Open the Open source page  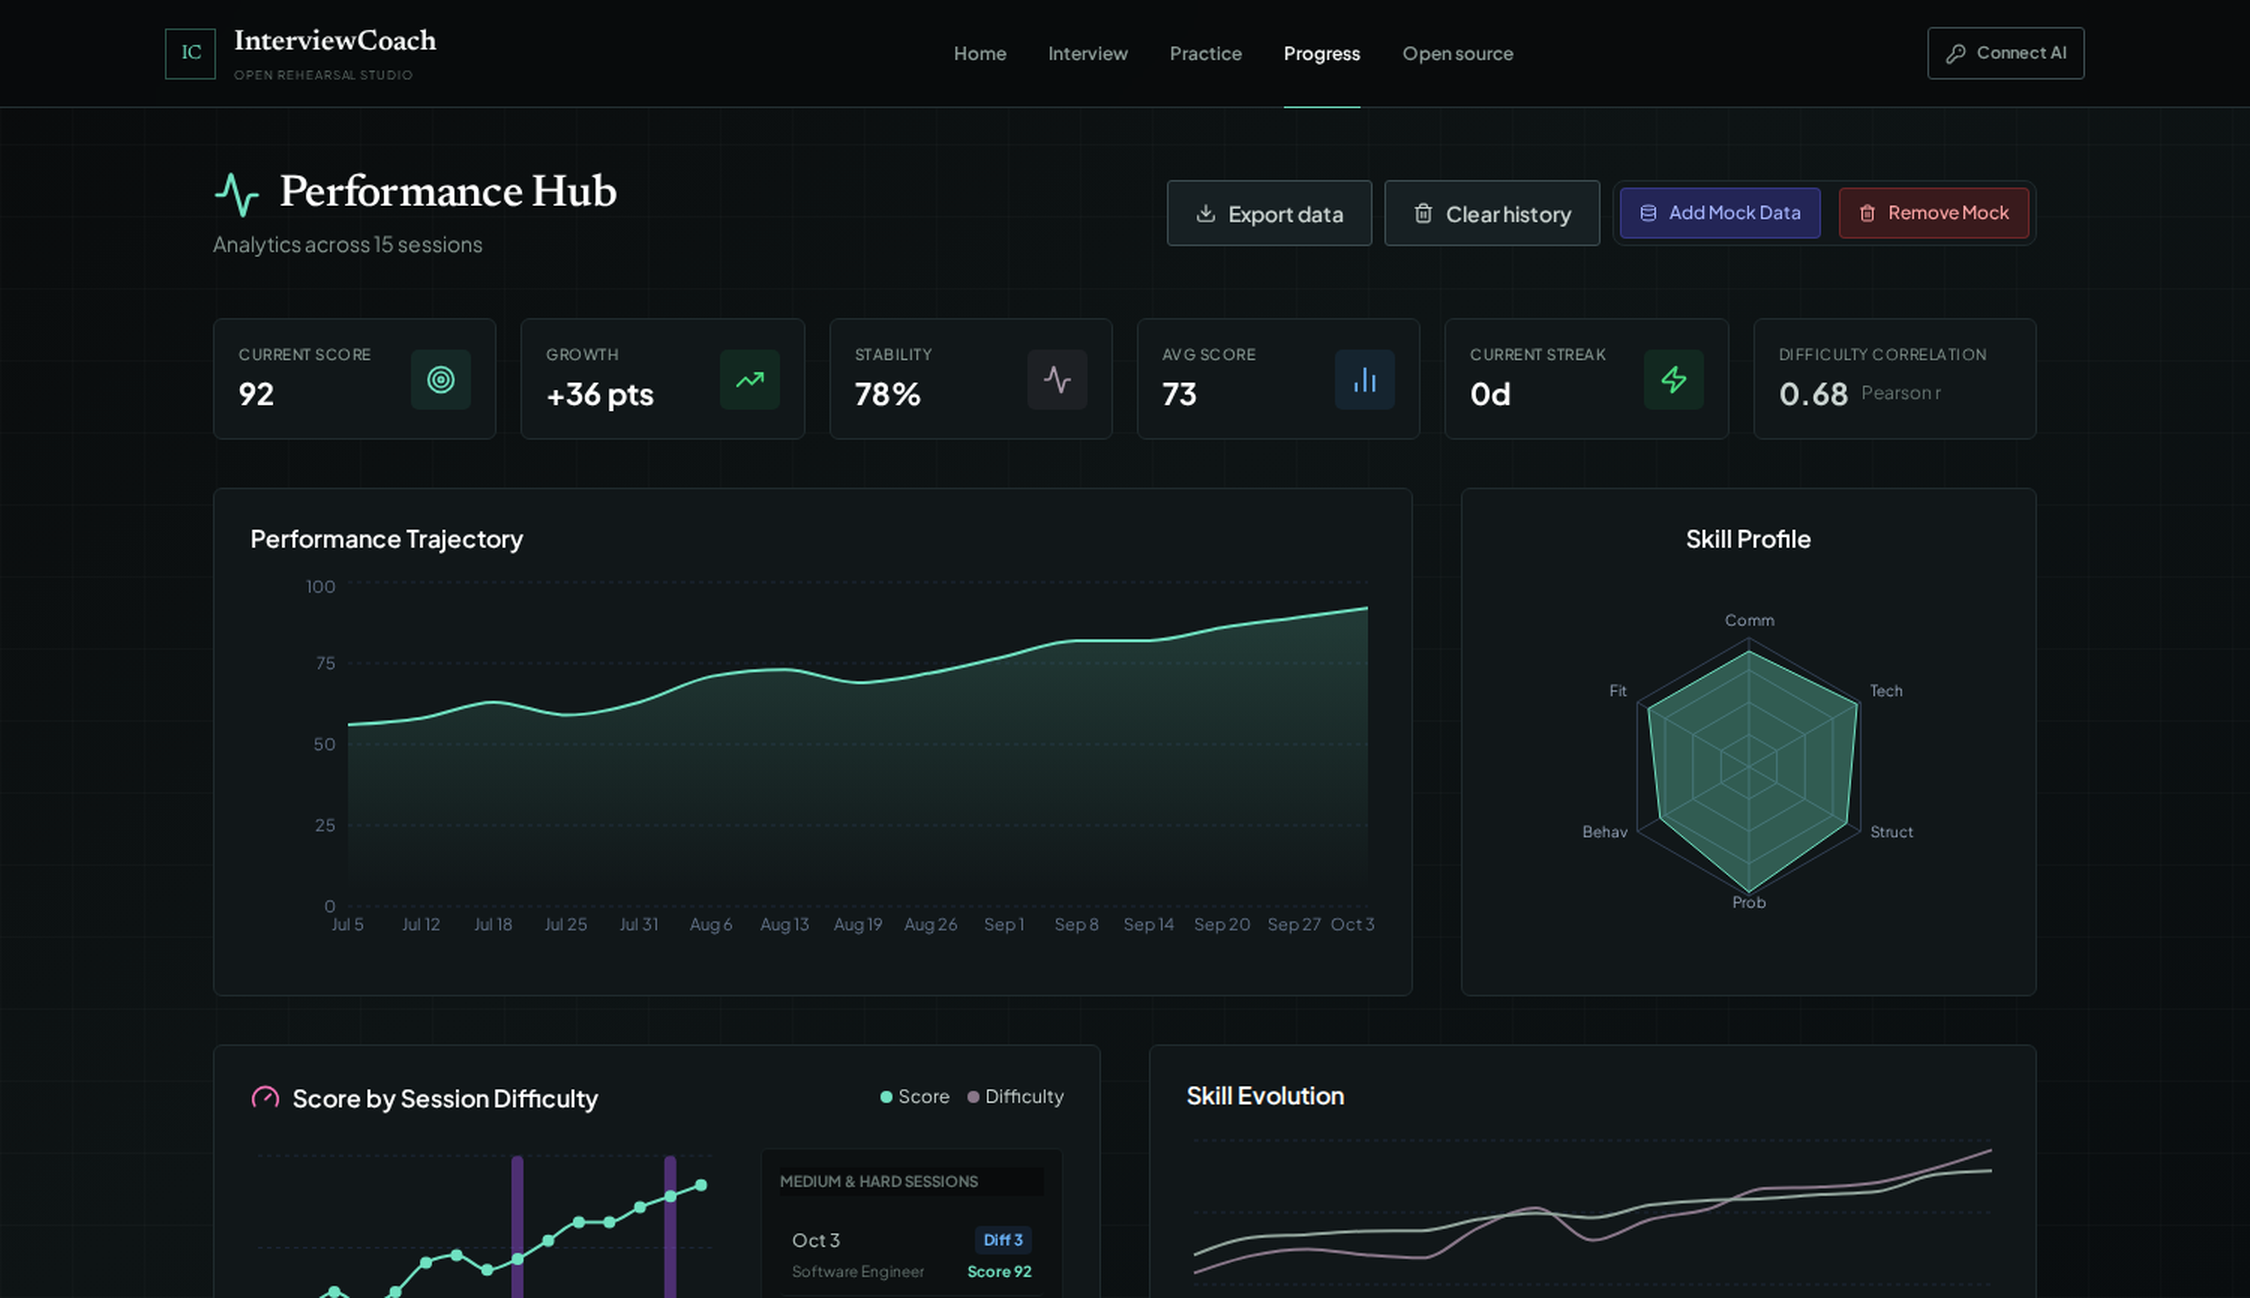coord(1458,53)
